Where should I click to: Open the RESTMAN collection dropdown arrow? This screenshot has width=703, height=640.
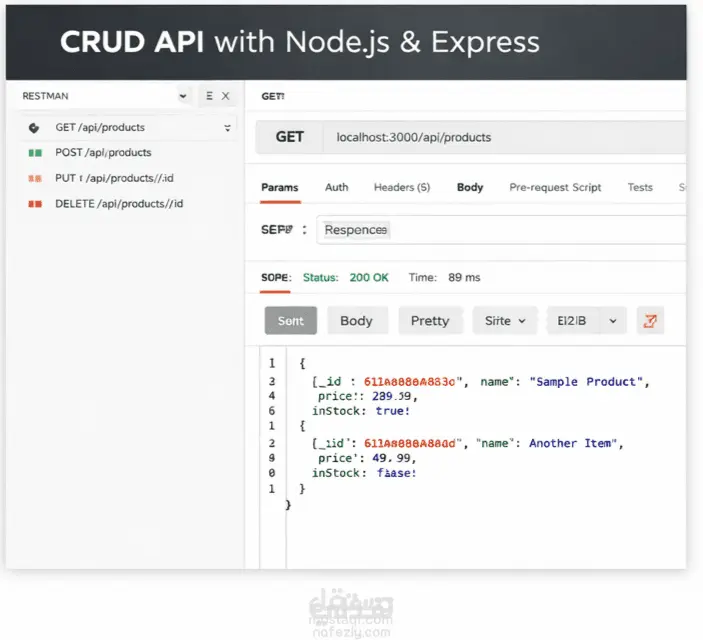coord(182,96)
